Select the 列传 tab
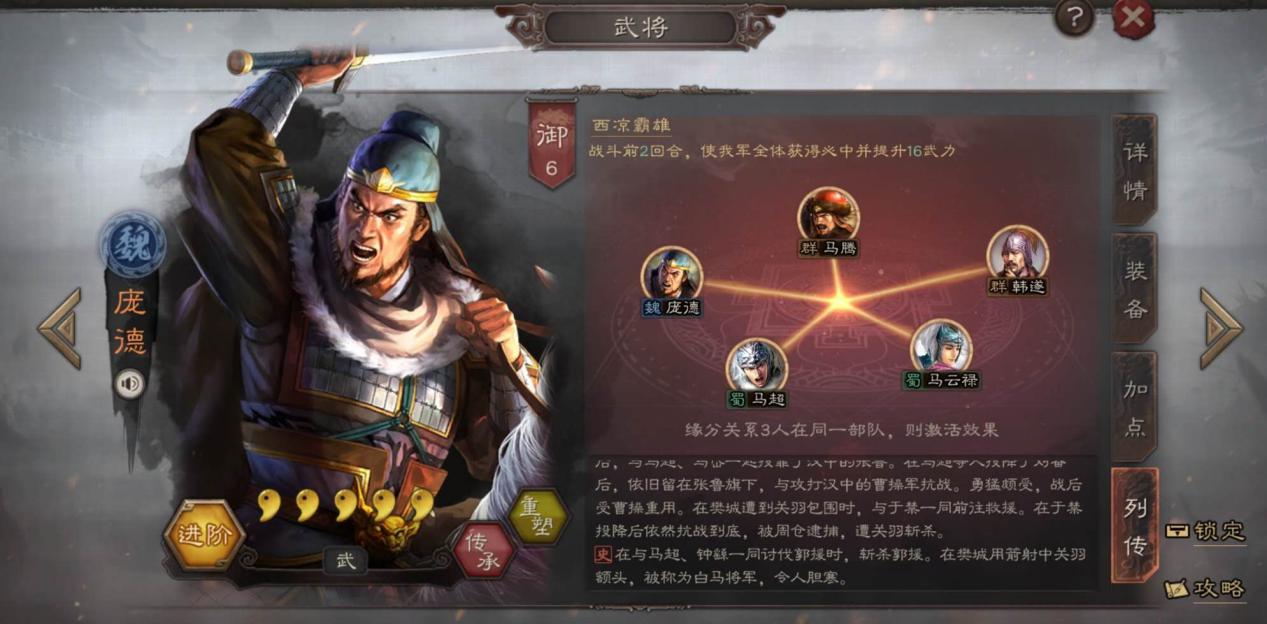Screen dimensions: 1267x624 point(1135,525)
